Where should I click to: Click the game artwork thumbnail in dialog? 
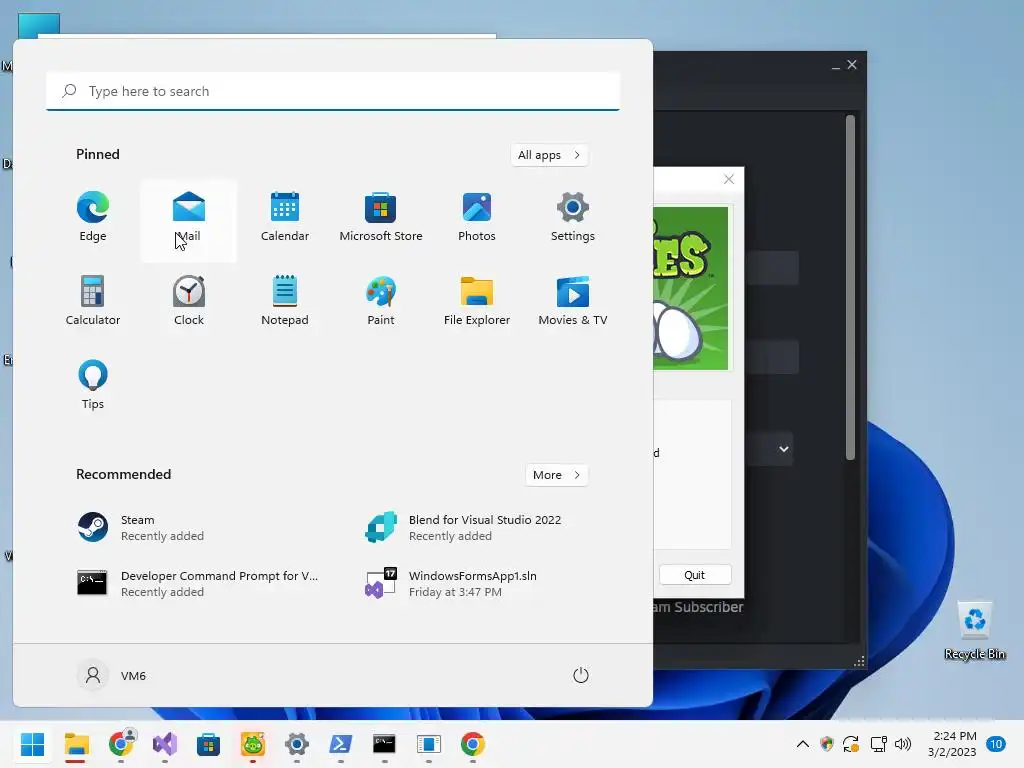coord(691,288)
